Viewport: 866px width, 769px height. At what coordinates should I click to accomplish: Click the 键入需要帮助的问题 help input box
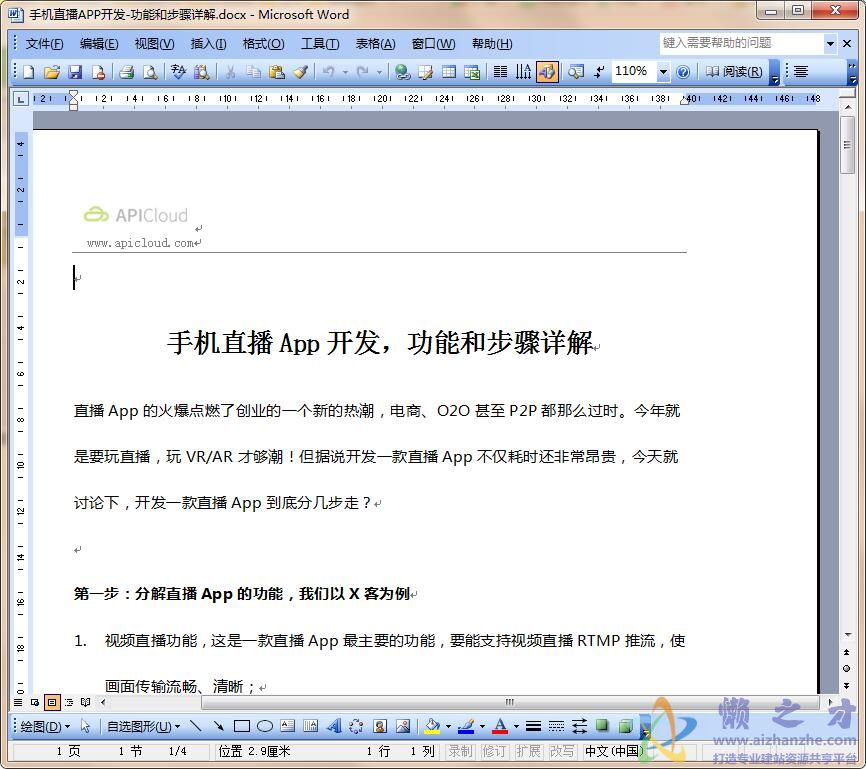pos(742,43)
